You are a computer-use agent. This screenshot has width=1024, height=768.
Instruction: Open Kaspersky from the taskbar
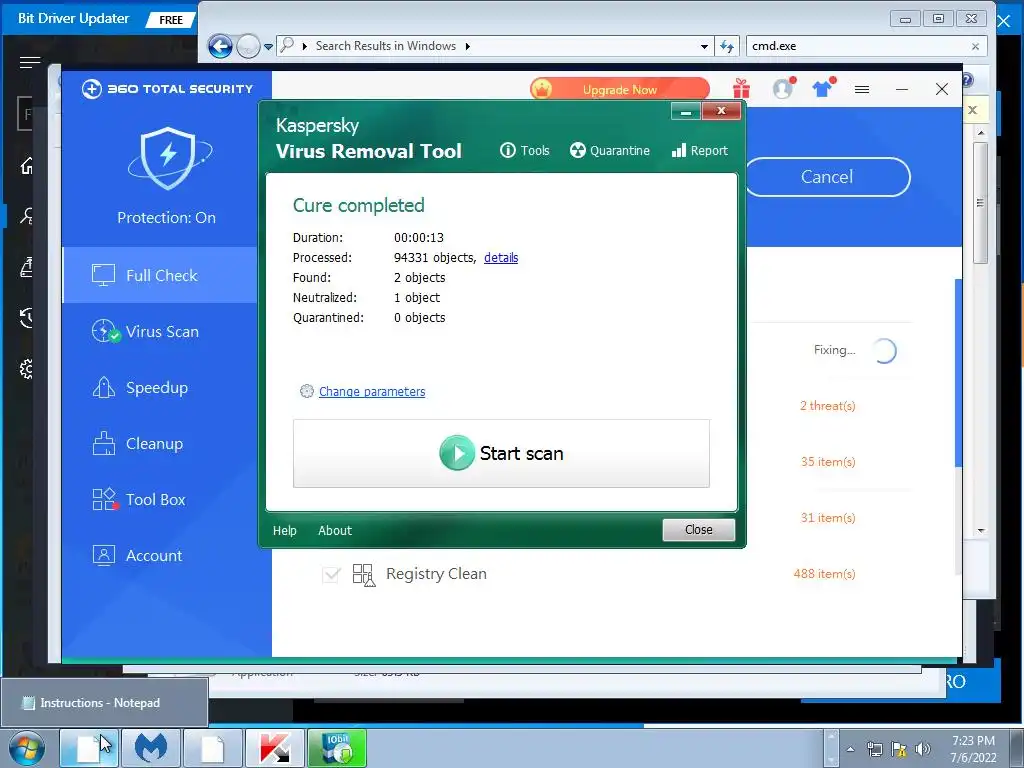pos(274,748)
